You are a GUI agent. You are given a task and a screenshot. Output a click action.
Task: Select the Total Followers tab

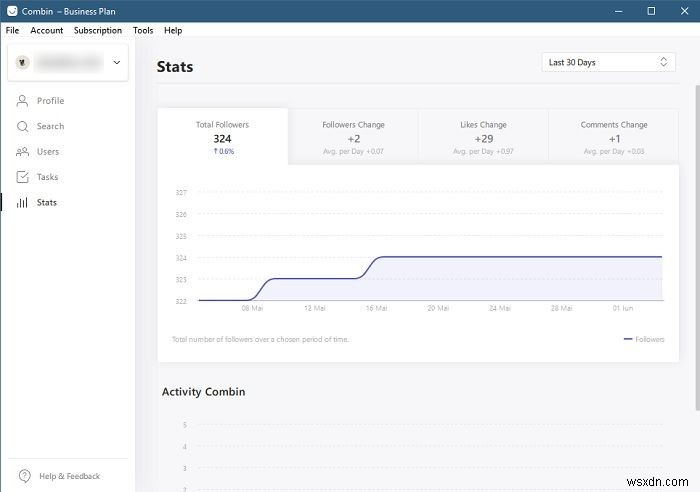222,136
